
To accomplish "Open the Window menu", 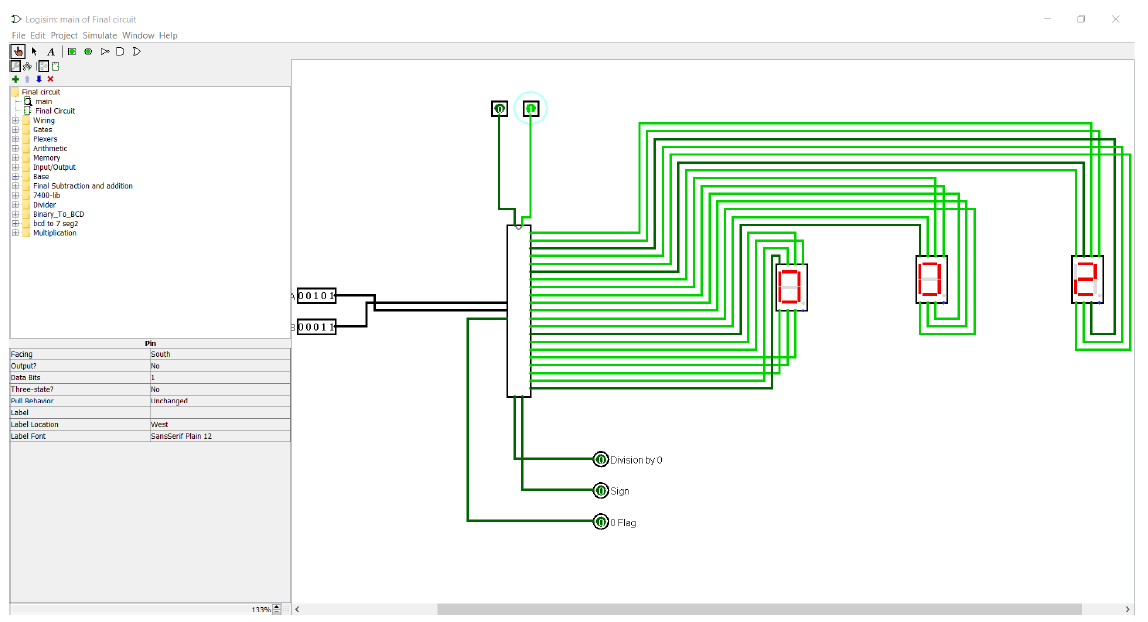I will coord(138,35).
